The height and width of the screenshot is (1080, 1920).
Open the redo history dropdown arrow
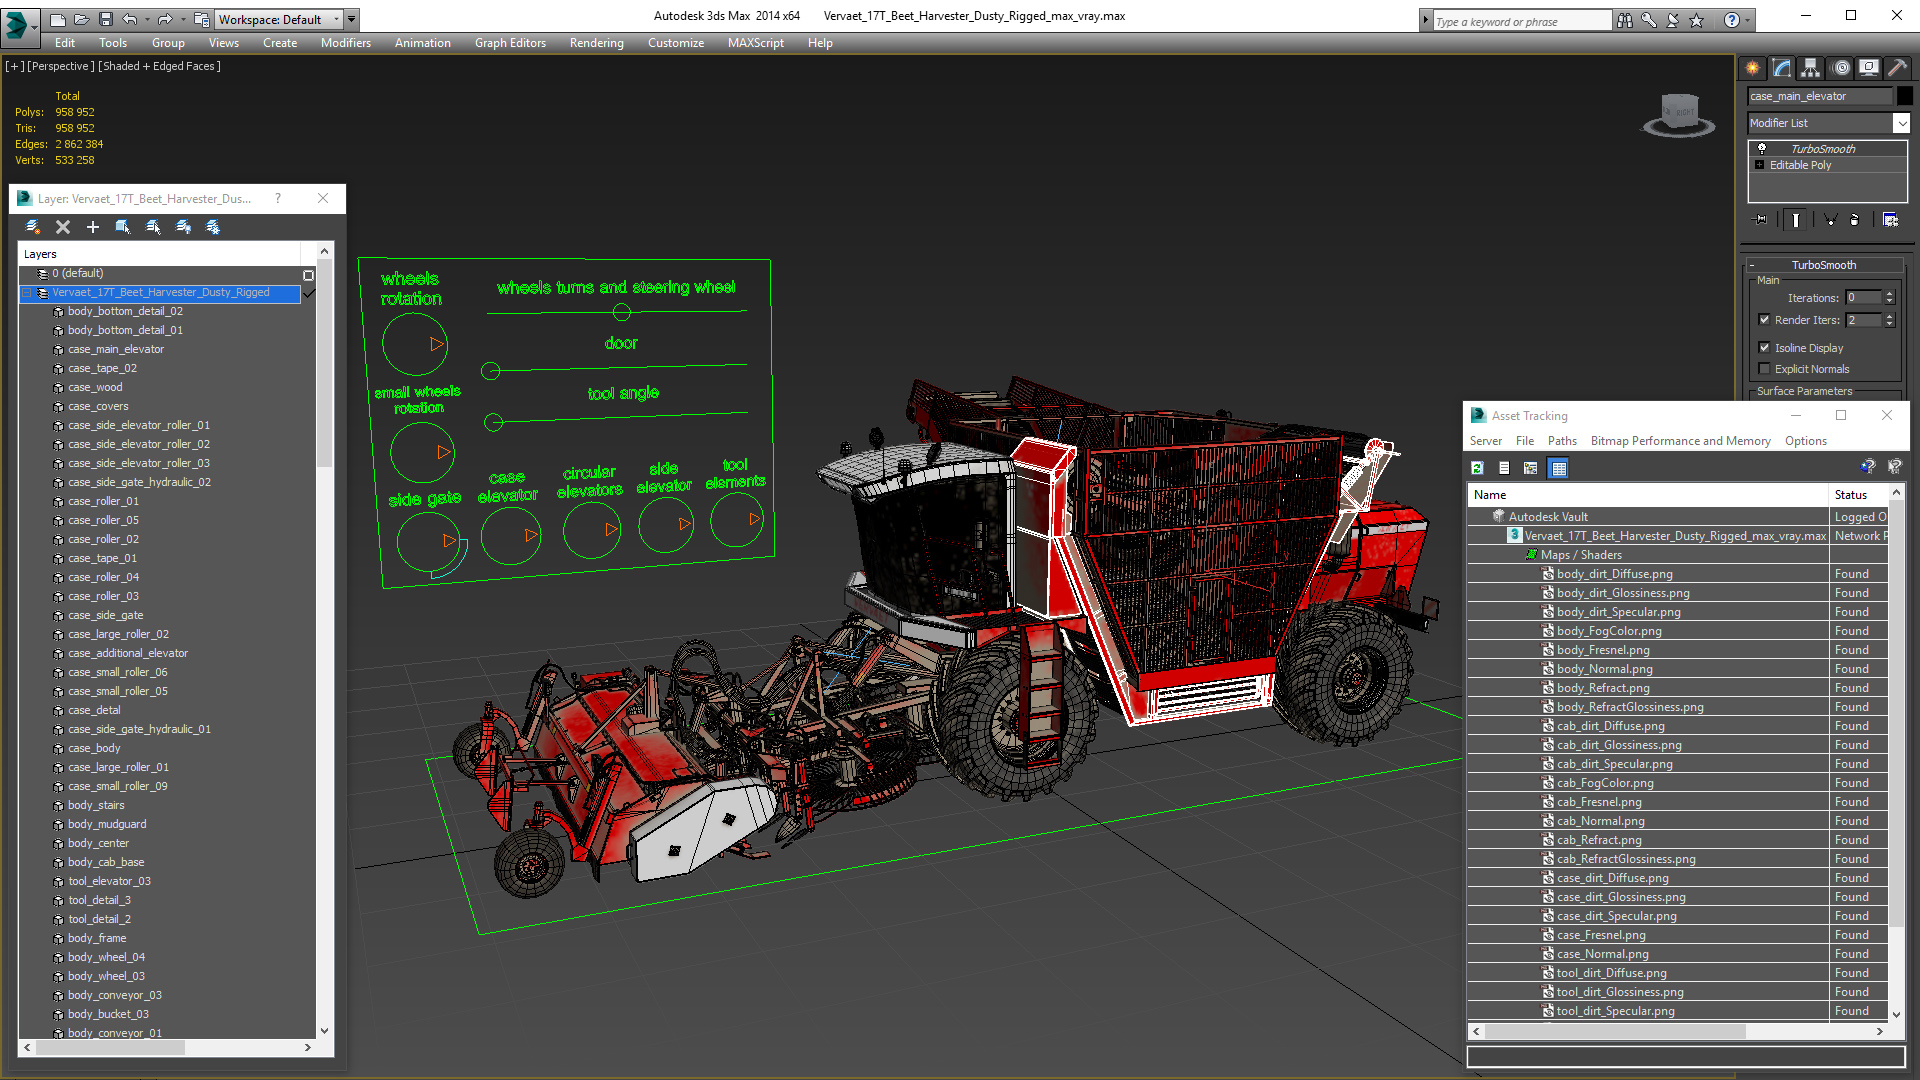pos(181,19)
